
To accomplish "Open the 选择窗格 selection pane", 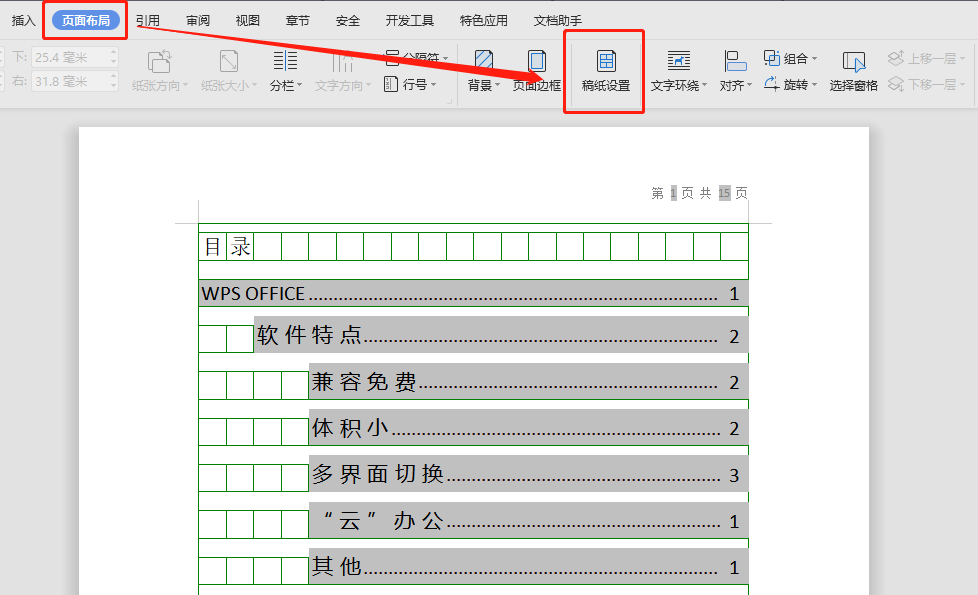I will 853,71.
